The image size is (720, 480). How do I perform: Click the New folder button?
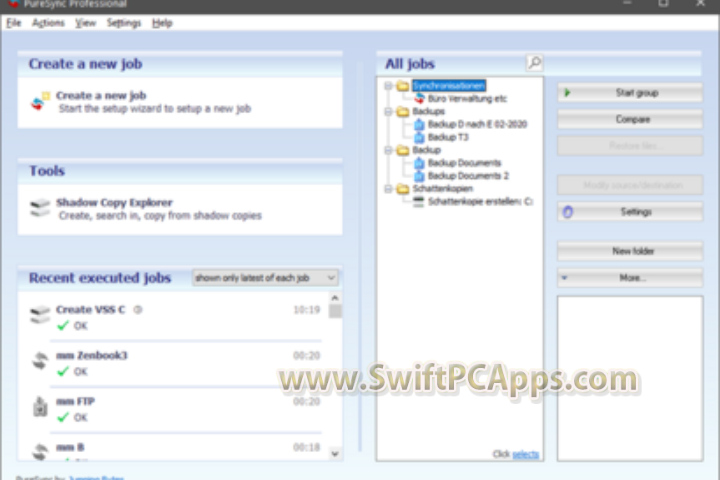pos(630,251)
